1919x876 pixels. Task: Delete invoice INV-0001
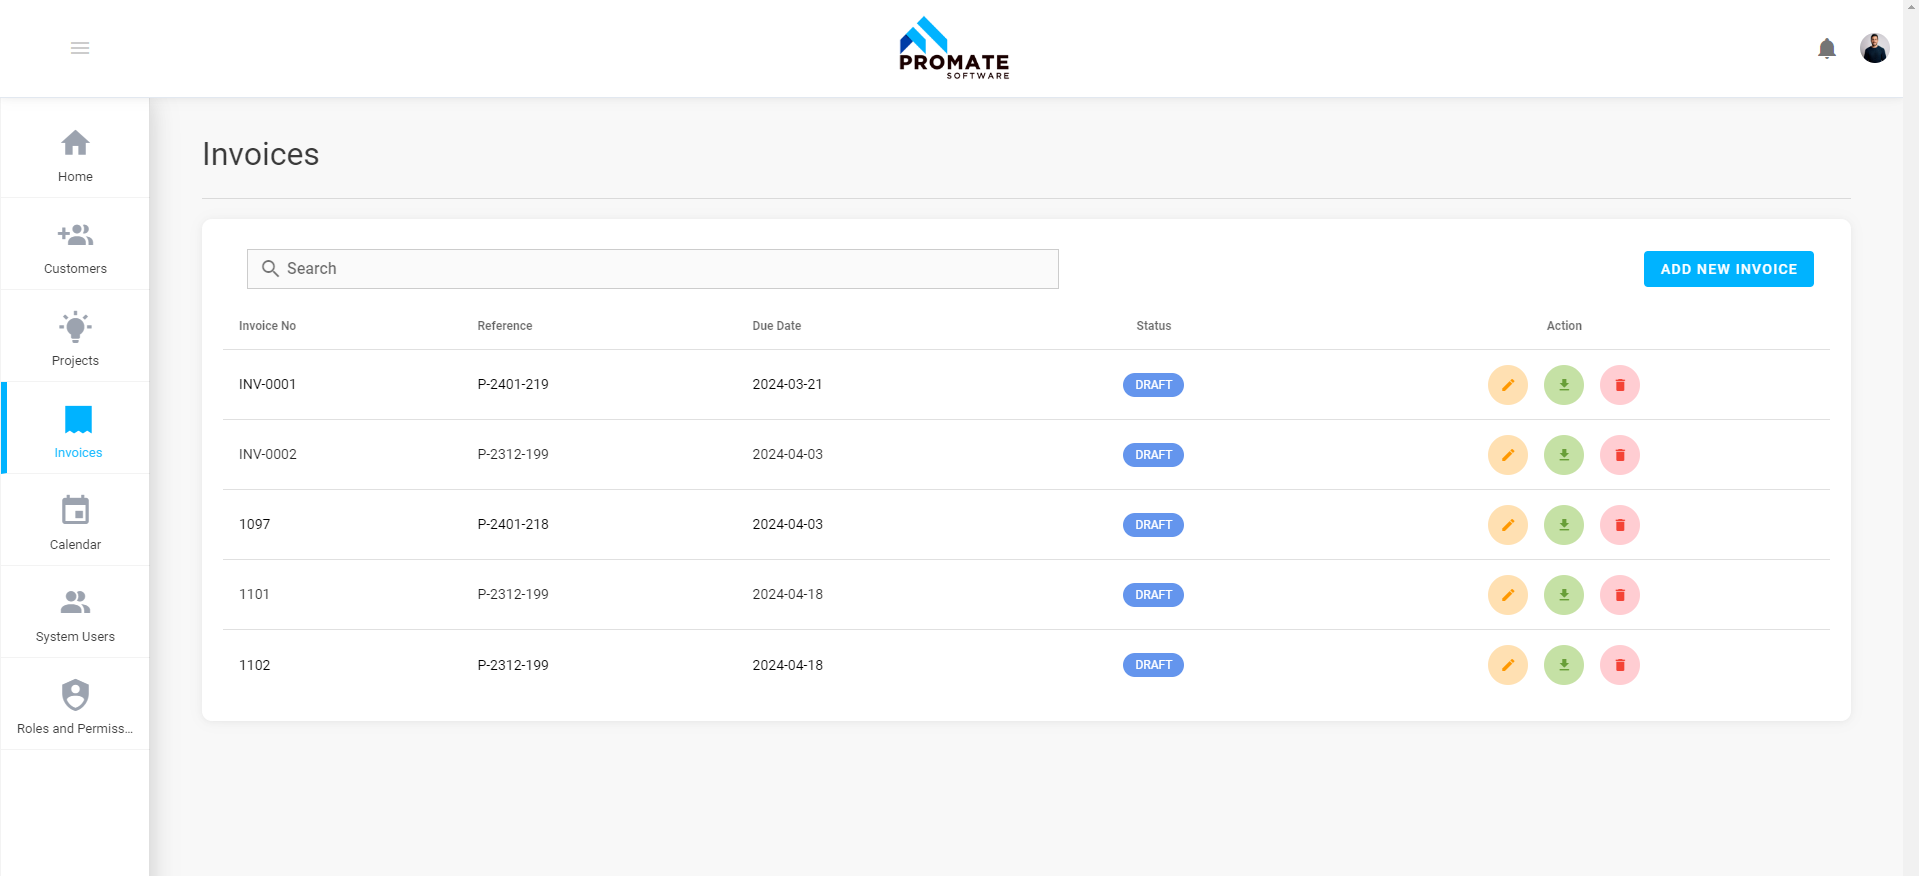coord(1619,385)
